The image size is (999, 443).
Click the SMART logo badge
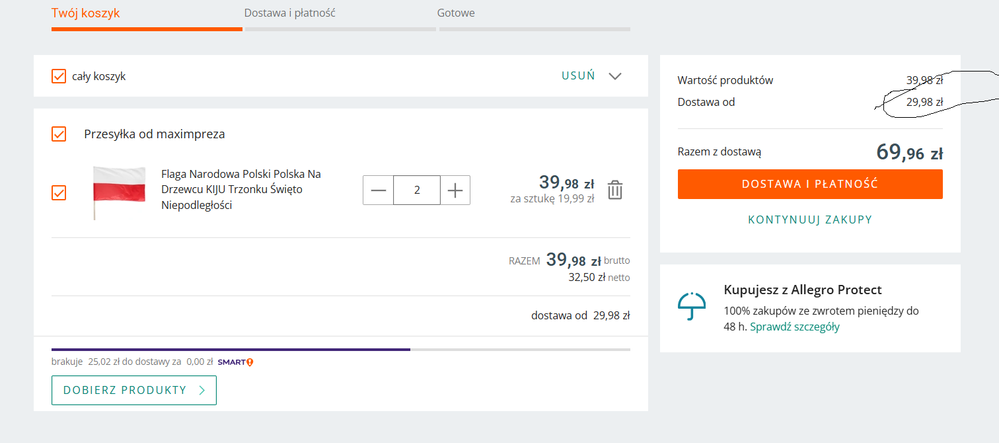pos(235,362)
